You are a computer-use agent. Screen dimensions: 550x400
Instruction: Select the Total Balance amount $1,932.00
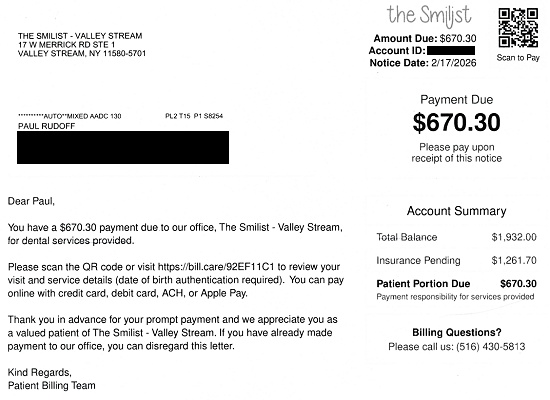click(x=514, y=237)
